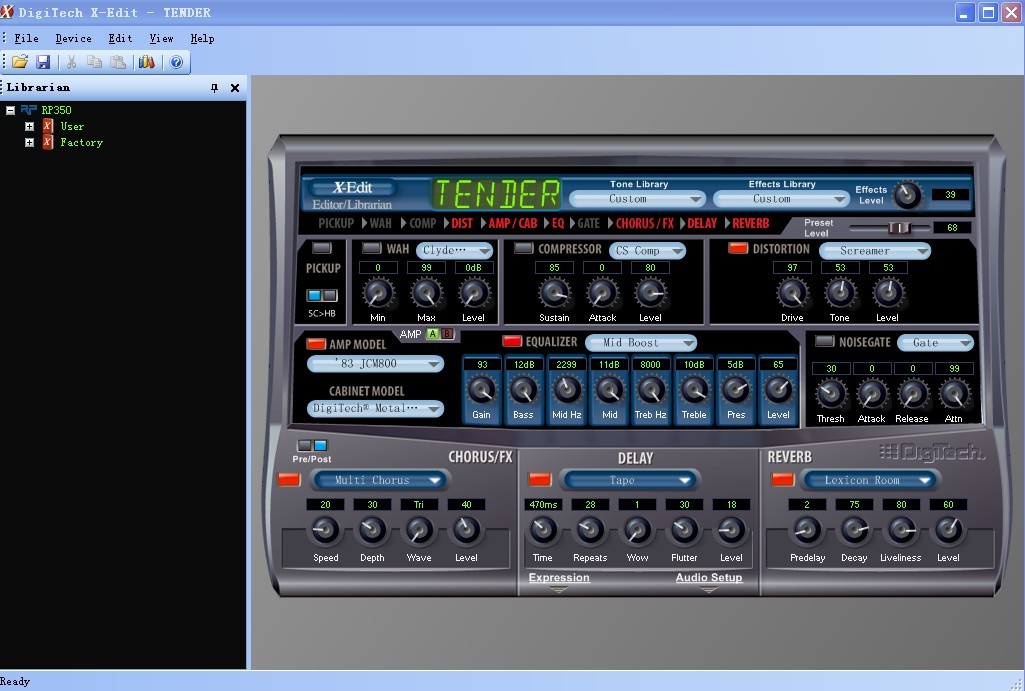Toggle the Noisegate on/off

[825, 341]
